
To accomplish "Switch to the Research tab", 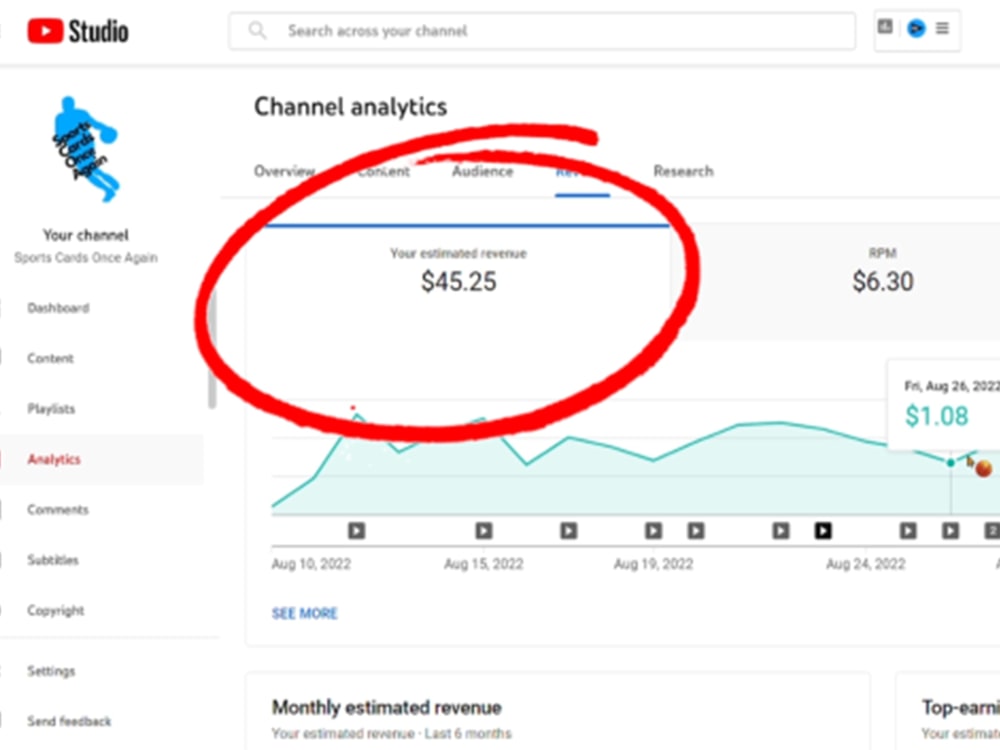I will (684, 171).
